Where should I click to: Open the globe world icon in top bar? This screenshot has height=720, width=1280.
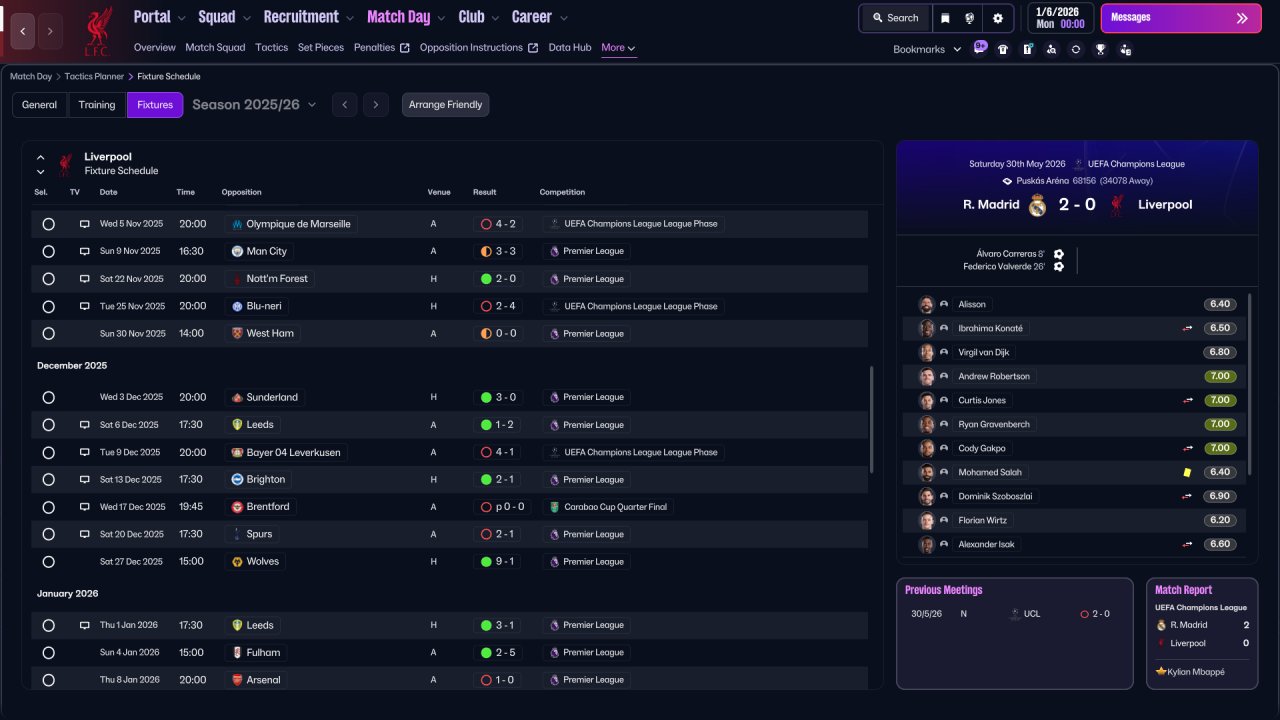pyautogui.click(x=970, y=18)
